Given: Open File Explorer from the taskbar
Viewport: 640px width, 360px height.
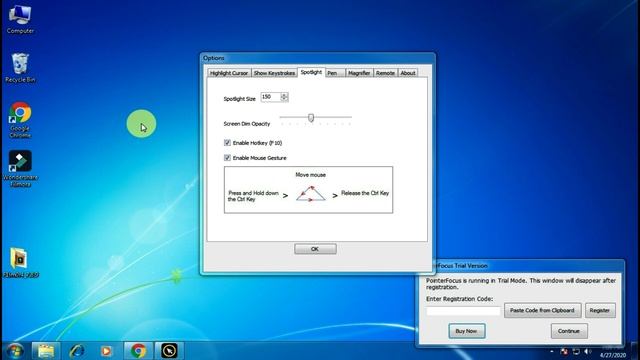Looking at the screenshot, I should tap(46, 351).
